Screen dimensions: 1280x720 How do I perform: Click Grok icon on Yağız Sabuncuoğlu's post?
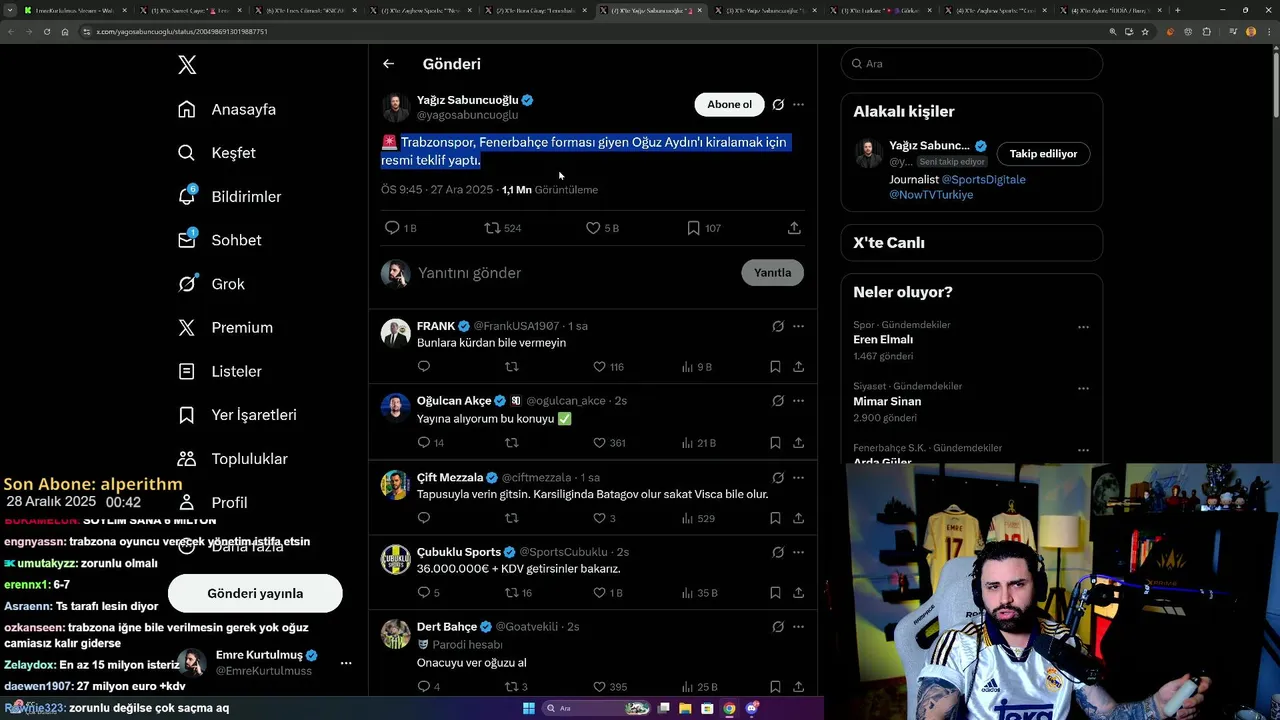[x=778, y=104]
